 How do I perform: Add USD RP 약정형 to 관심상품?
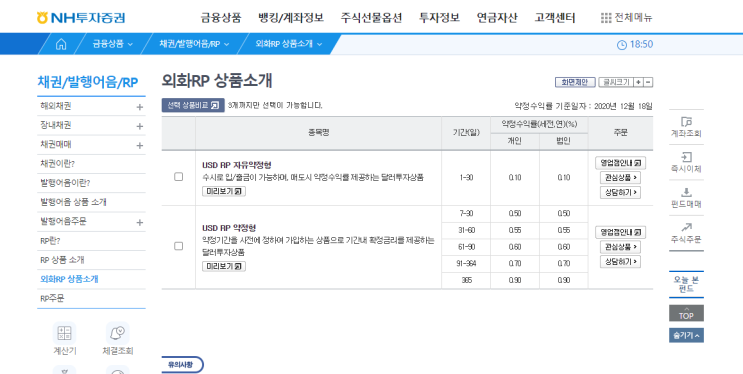tap(620, 247)
